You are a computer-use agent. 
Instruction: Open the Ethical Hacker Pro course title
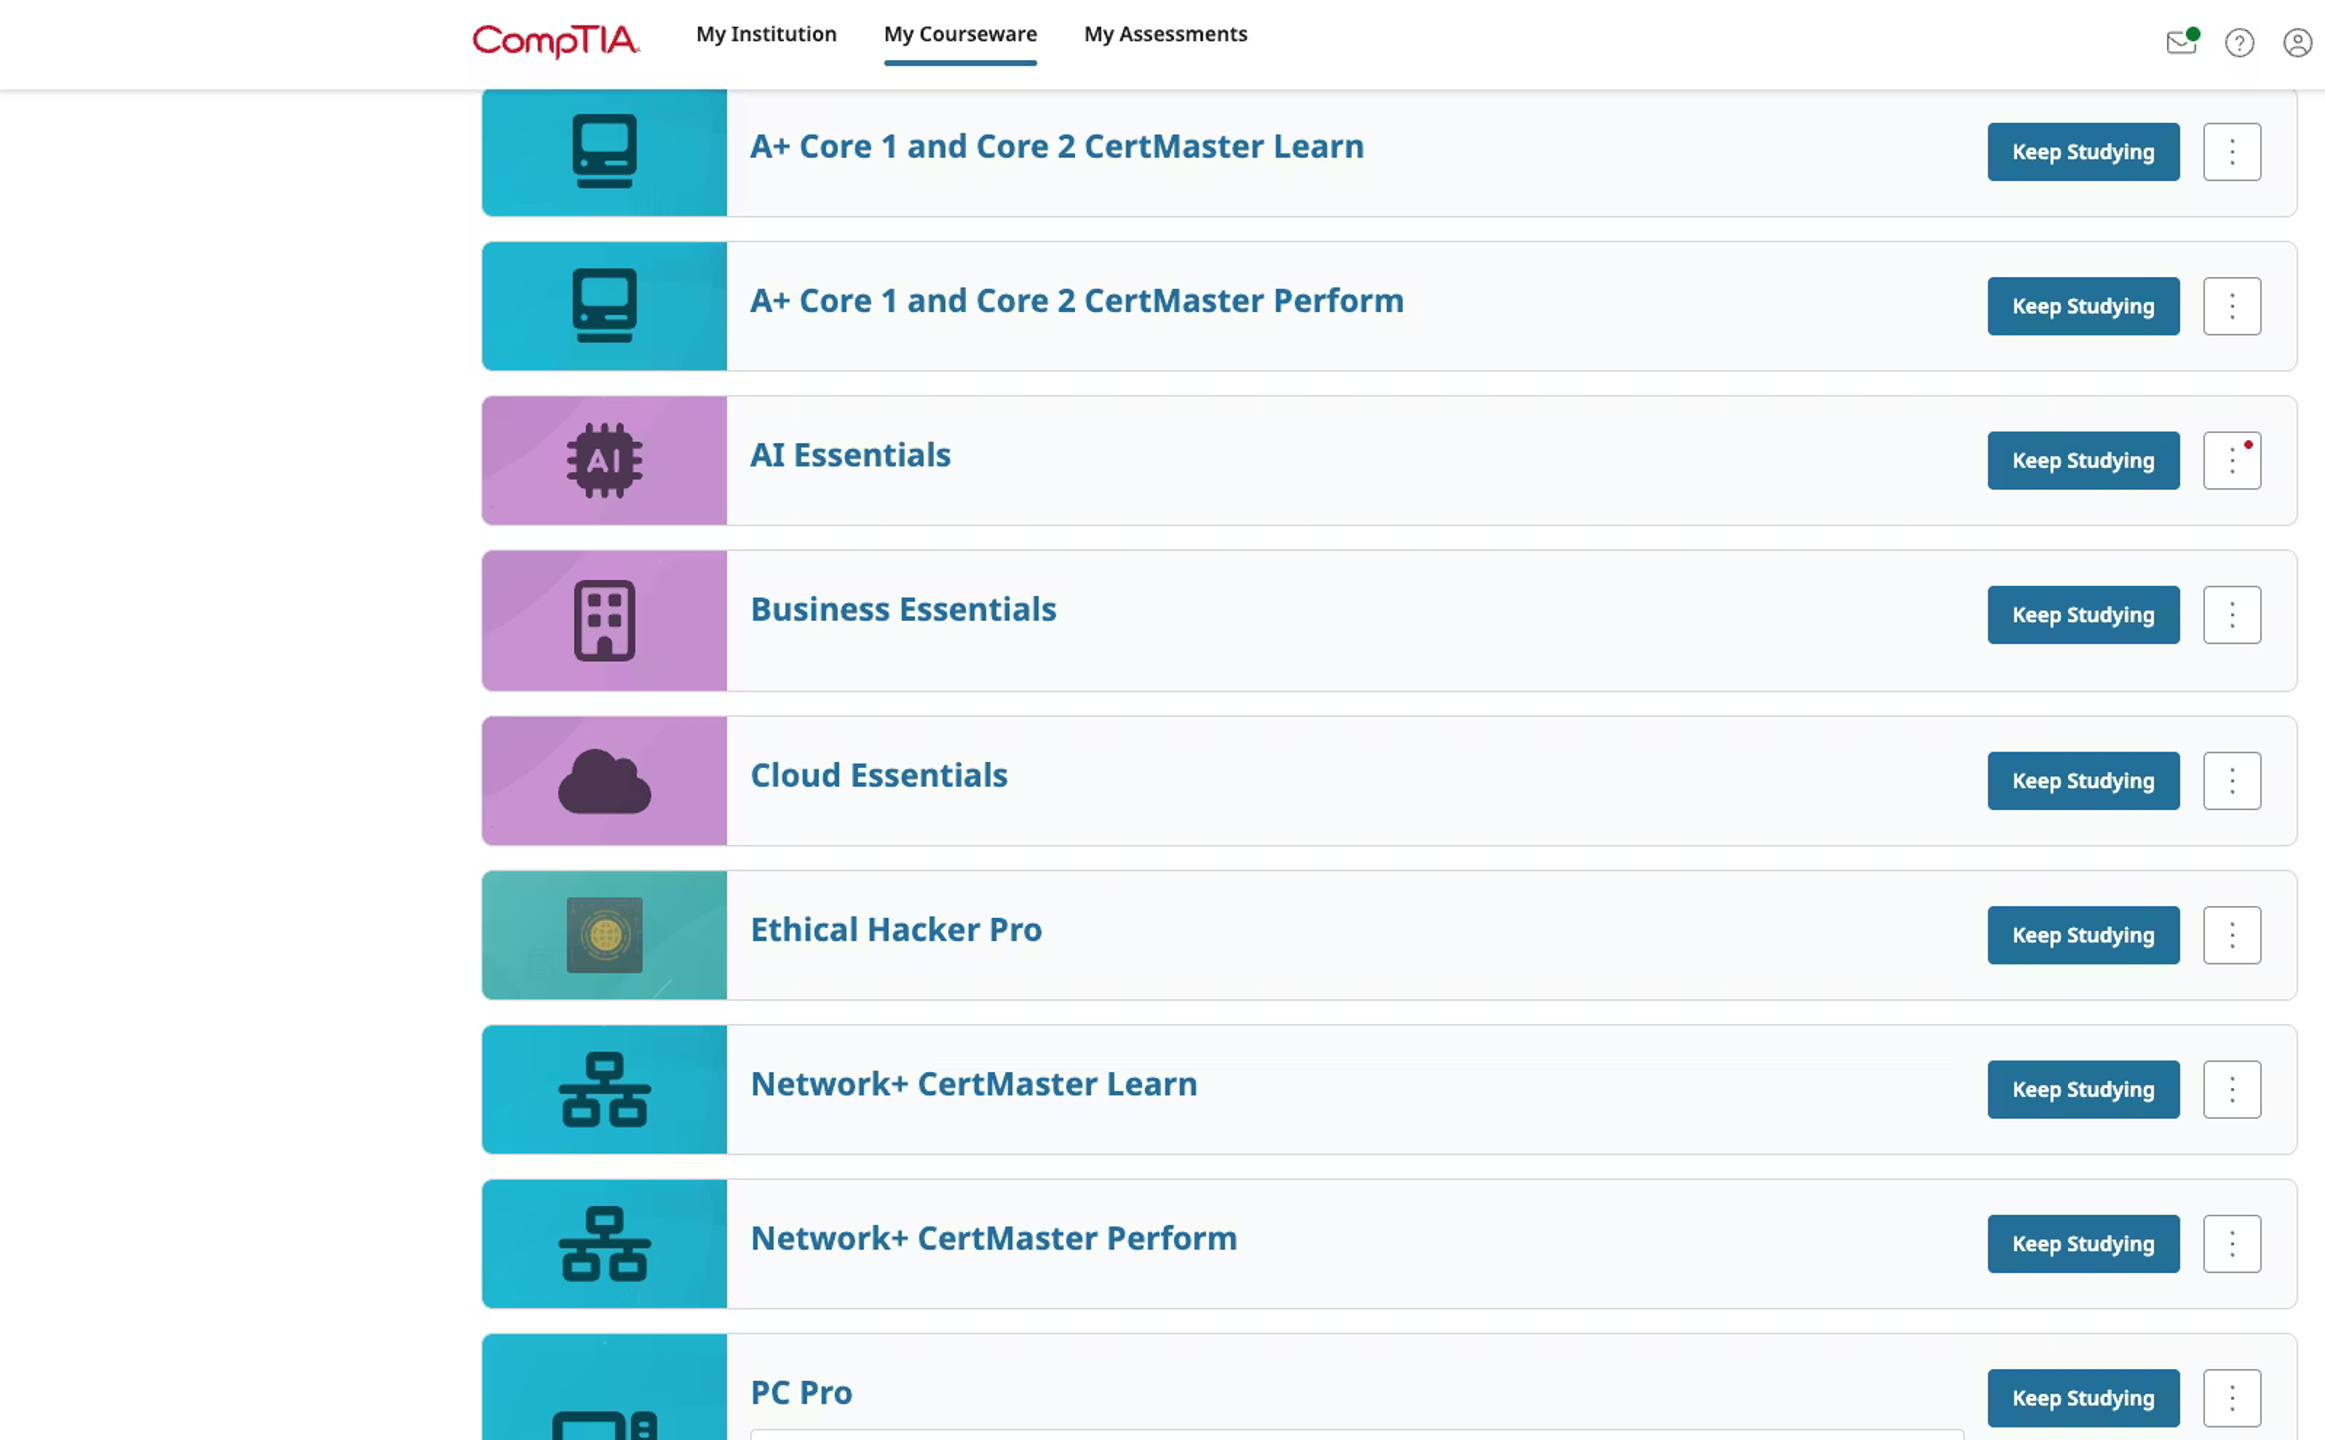tap(896, 929)
